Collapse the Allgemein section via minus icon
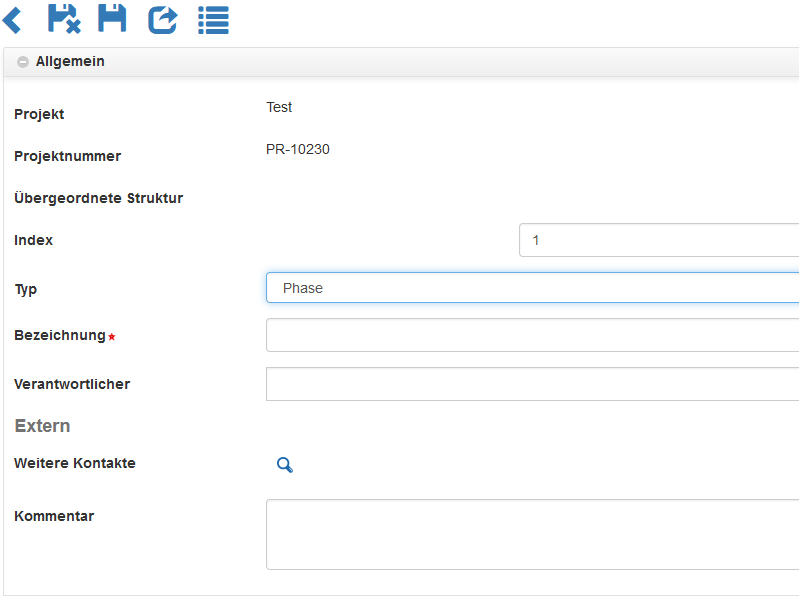The image size is (799, 607). [23, 62]
